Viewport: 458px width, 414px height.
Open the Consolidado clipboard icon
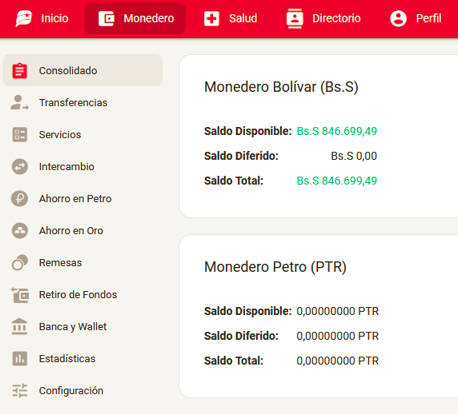[20, 71]
